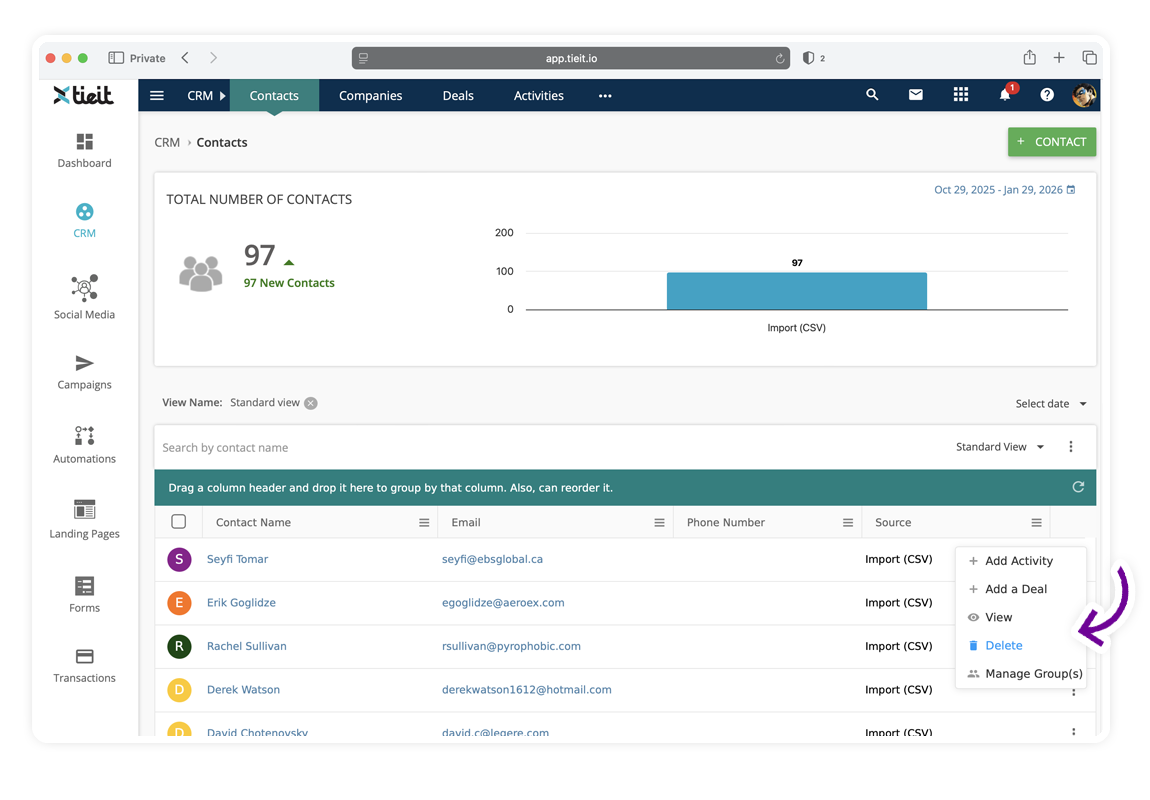Open the Dashboard from the sidebar

click(84, 150)
